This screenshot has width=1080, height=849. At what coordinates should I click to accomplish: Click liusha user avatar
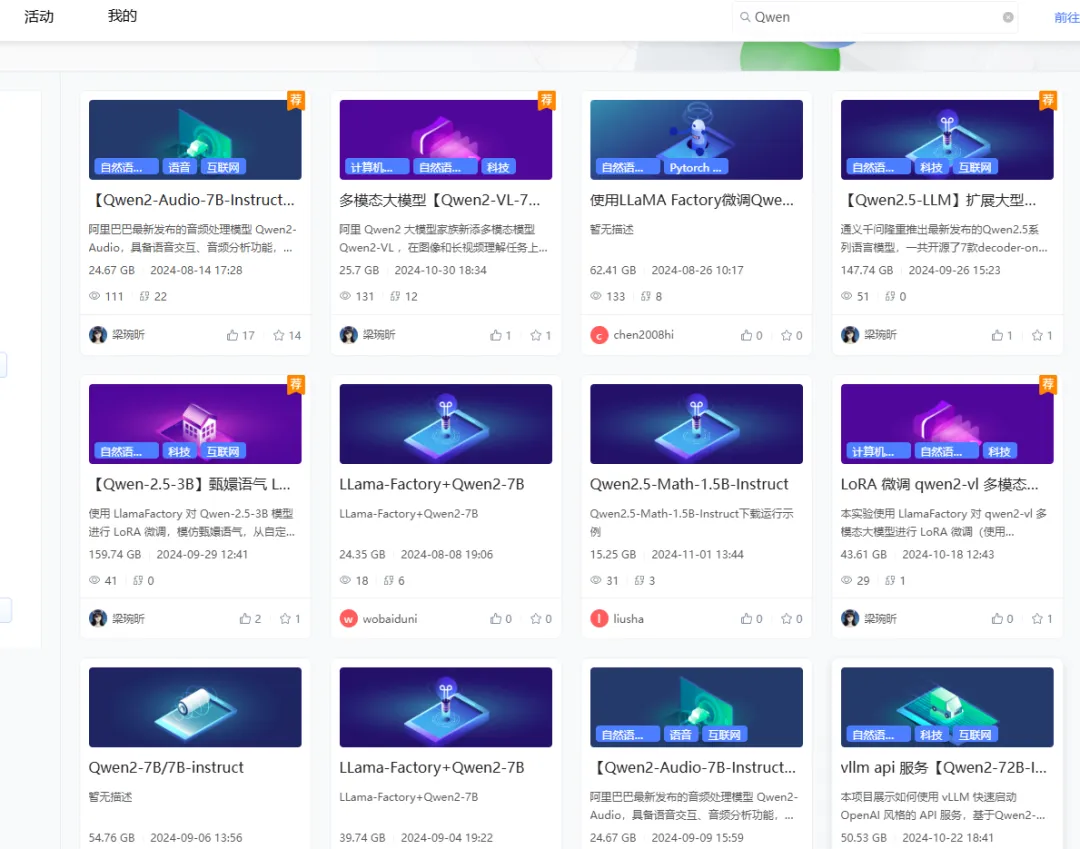click(599, 619)
